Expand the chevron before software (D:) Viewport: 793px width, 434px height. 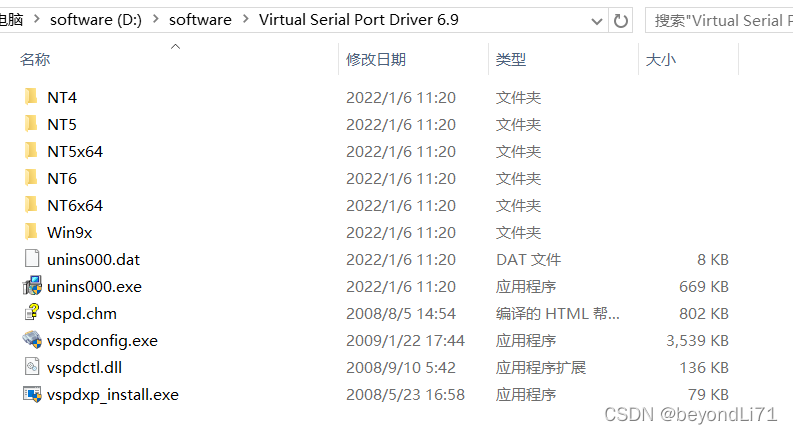pyautogui.click(x=36, y=19)
